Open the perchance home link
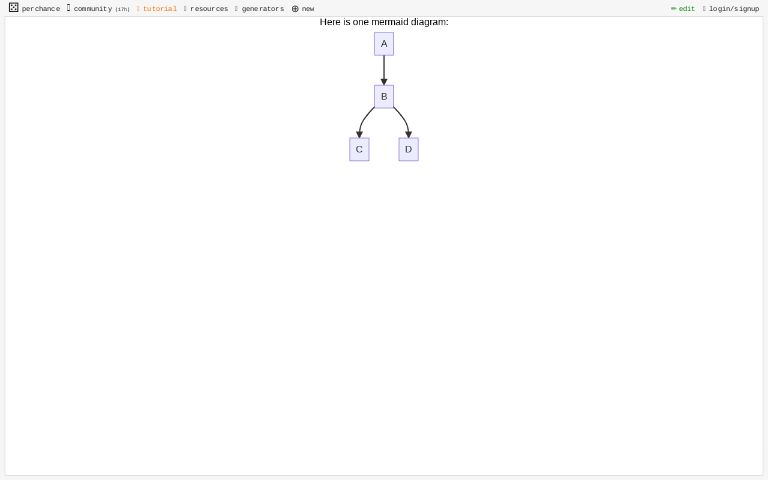The height and width of the screenshot is (480, 768). coord(41,9)
